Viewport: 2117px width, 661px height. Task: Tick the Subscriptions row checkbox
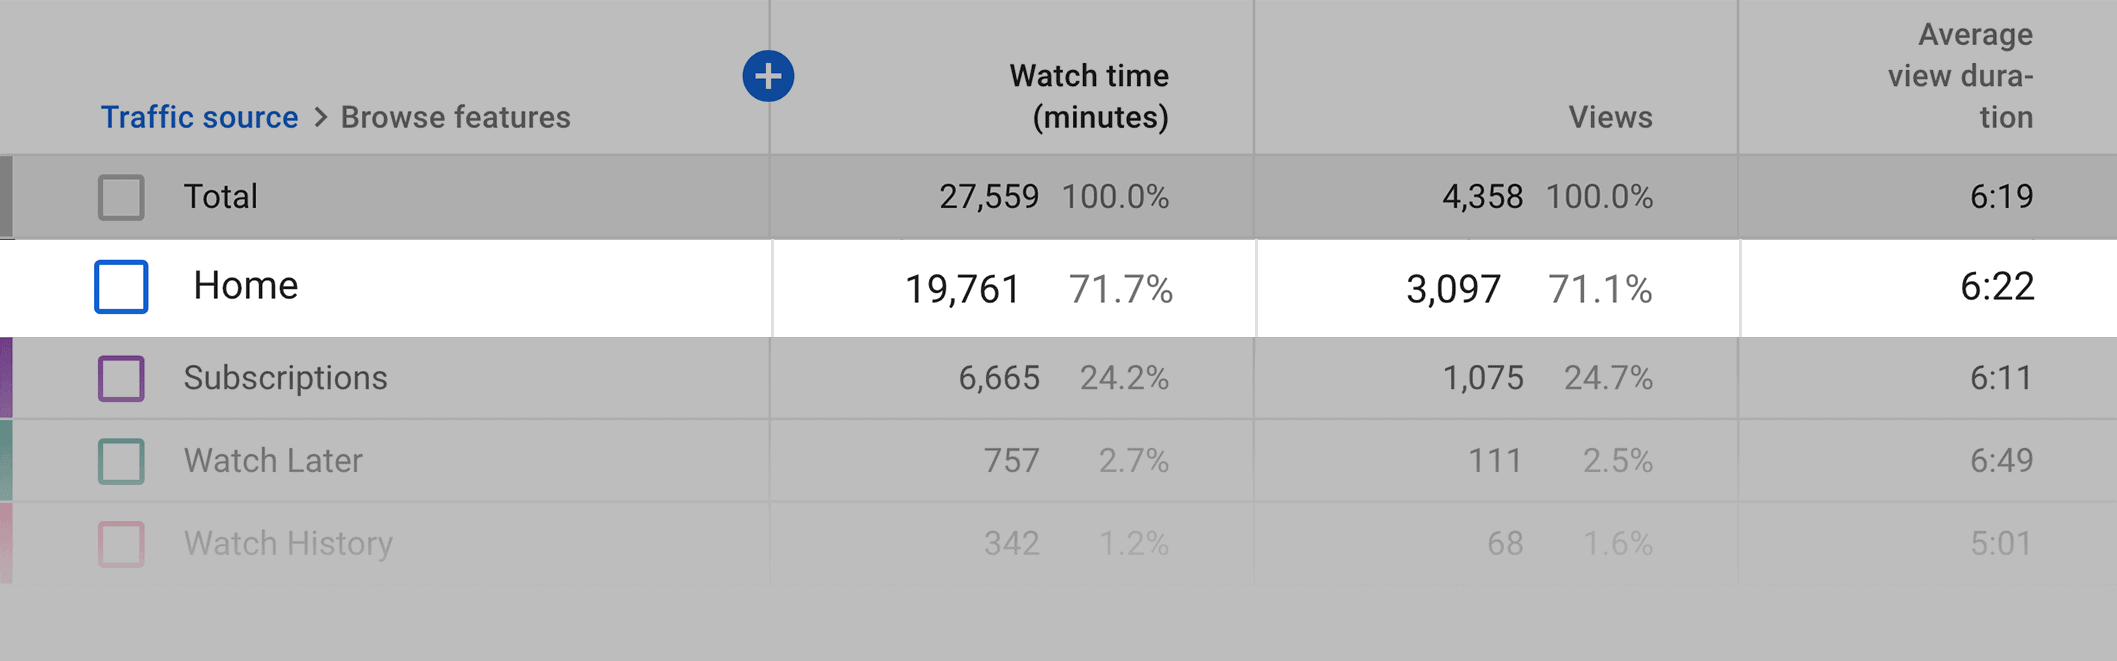tap(121, 379)
